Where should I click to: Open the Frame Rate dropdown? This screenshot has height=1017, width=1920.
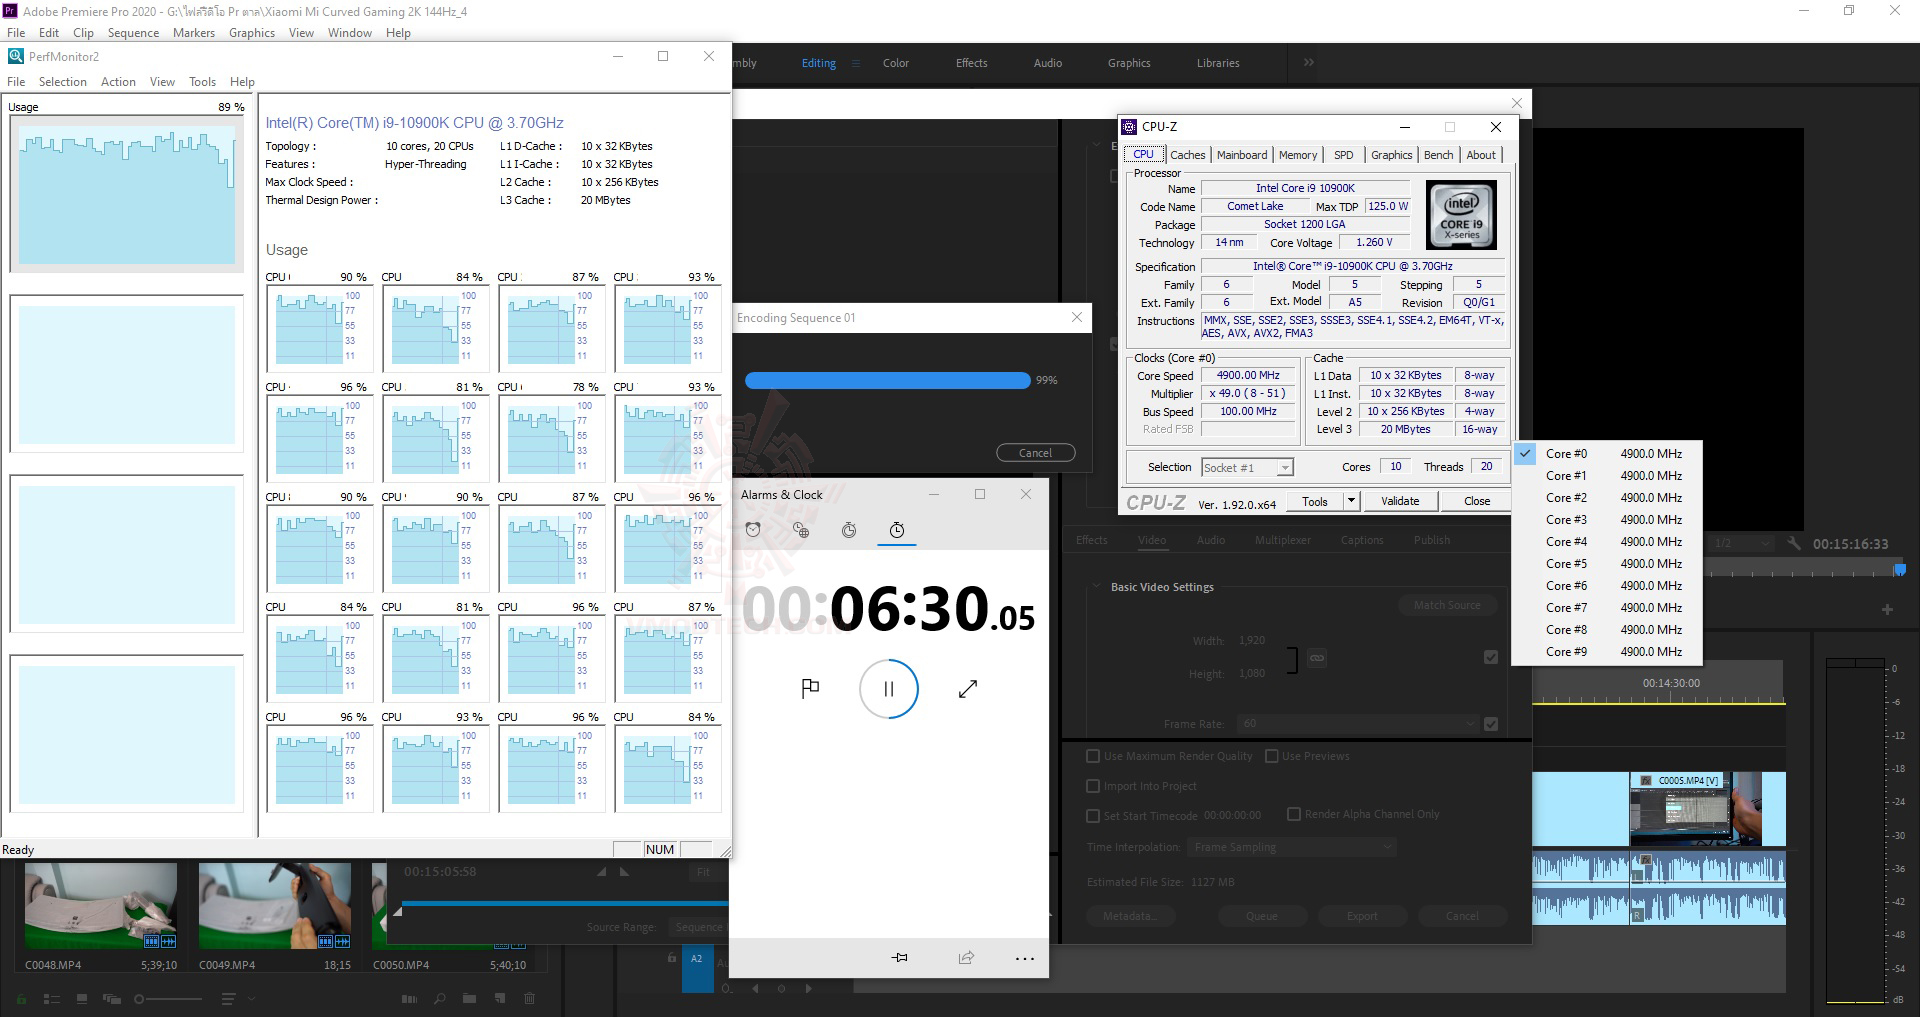[1358, 724]
